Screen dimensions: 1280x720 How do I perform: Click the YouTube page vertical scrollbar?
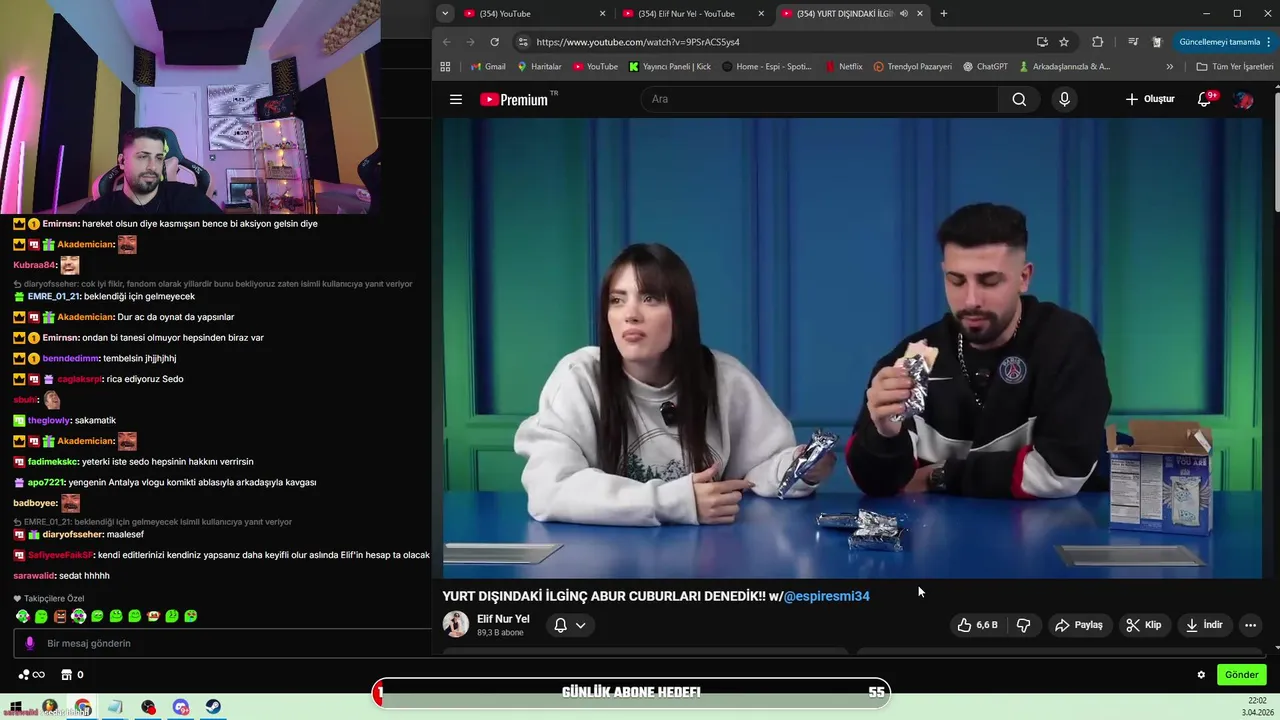coord(1275,150)
